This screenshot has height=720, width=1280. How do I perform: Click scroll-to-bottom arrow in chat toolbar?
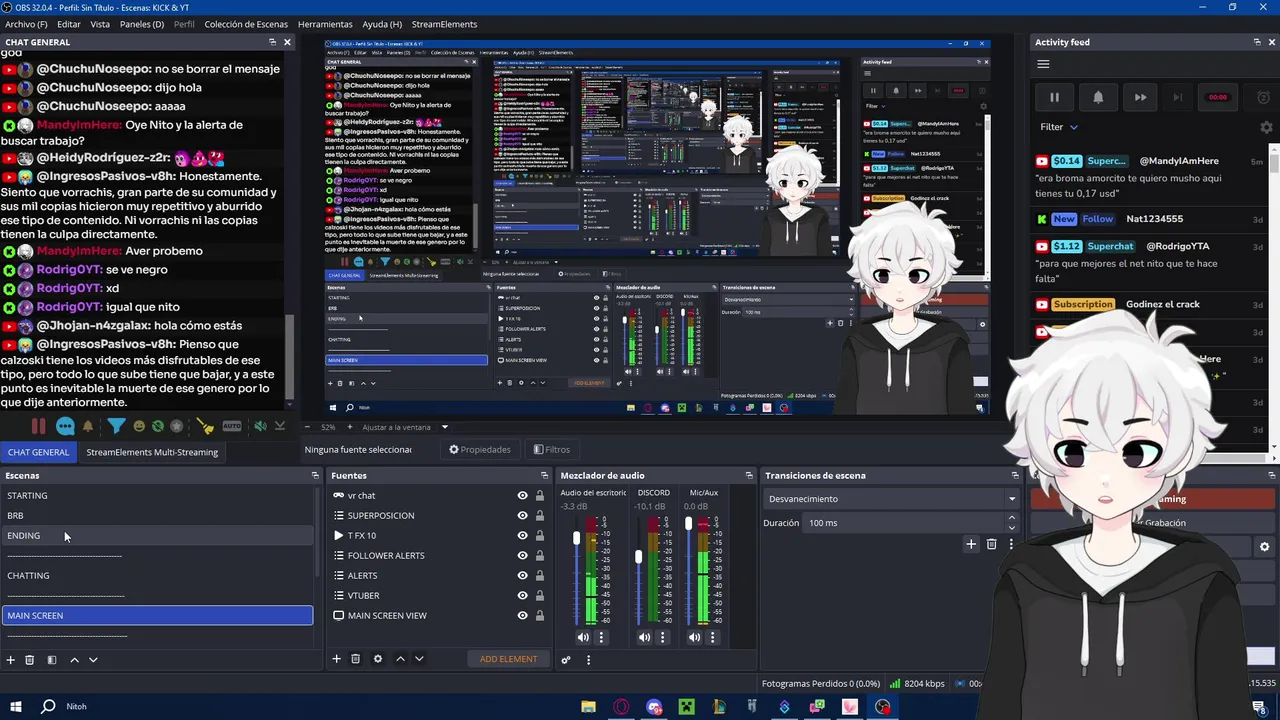click(x=280, y=426)
